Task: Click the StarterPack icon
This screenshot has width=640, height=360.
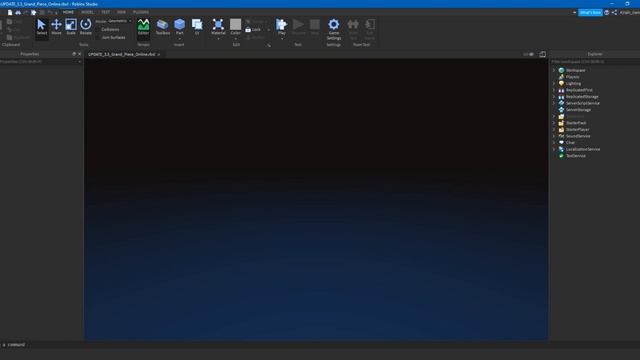Action: coord(561,123)
